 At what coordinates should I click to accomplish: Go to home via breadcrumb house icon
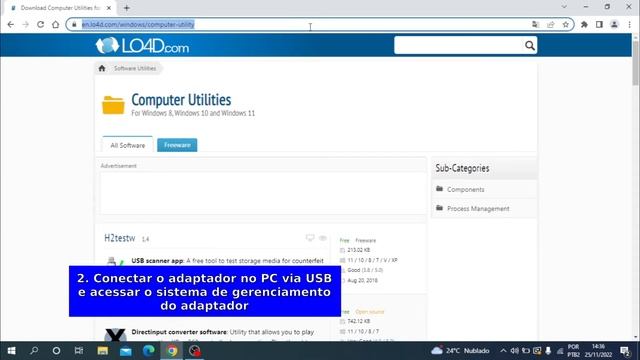point(102,68)
